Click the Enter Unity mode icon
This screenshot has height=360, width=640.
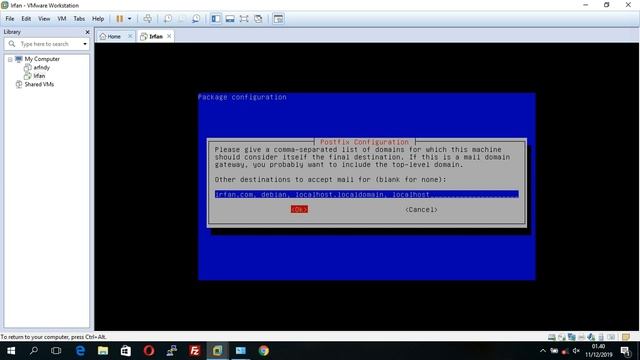pos(258,19)
